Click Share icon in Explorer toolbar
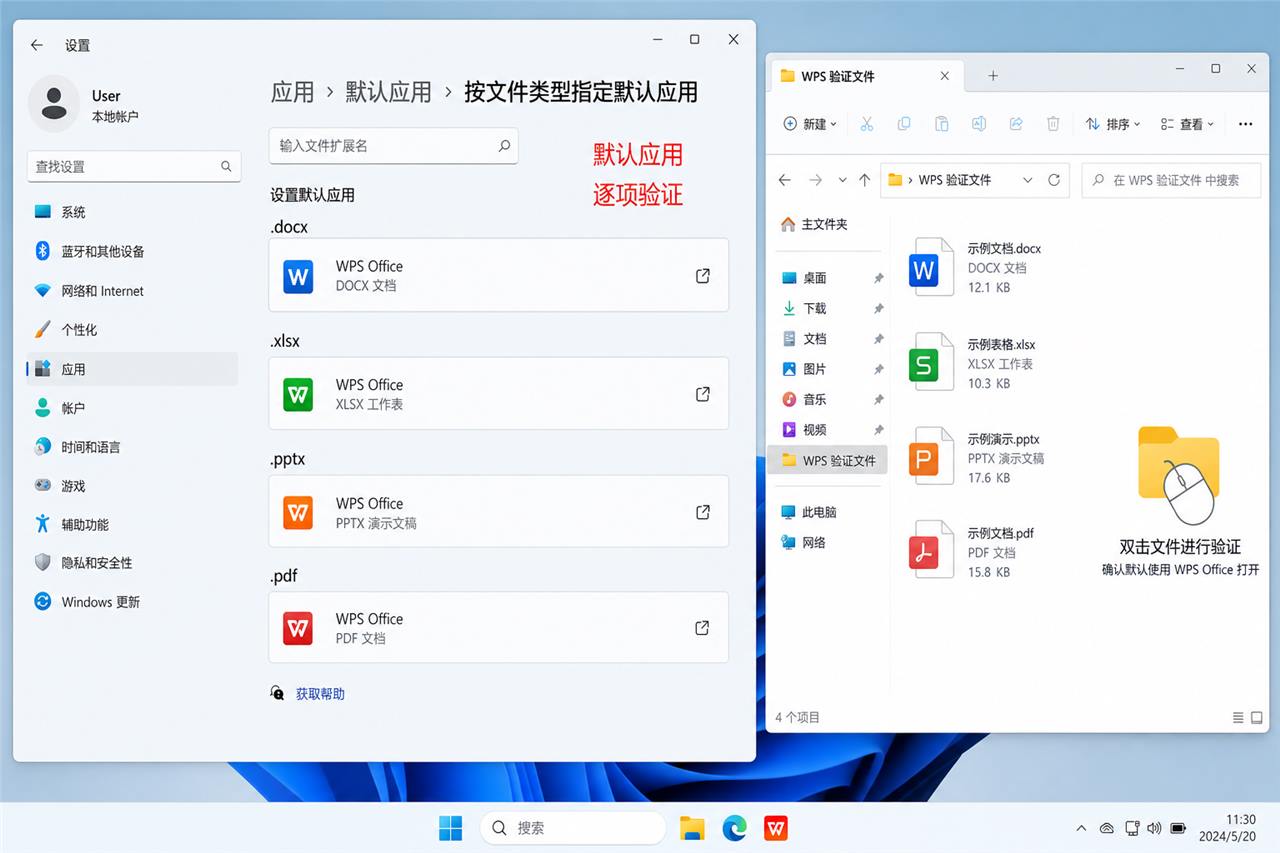Viewport: 1280px width, 853px height. click(x=1016, y=124)
